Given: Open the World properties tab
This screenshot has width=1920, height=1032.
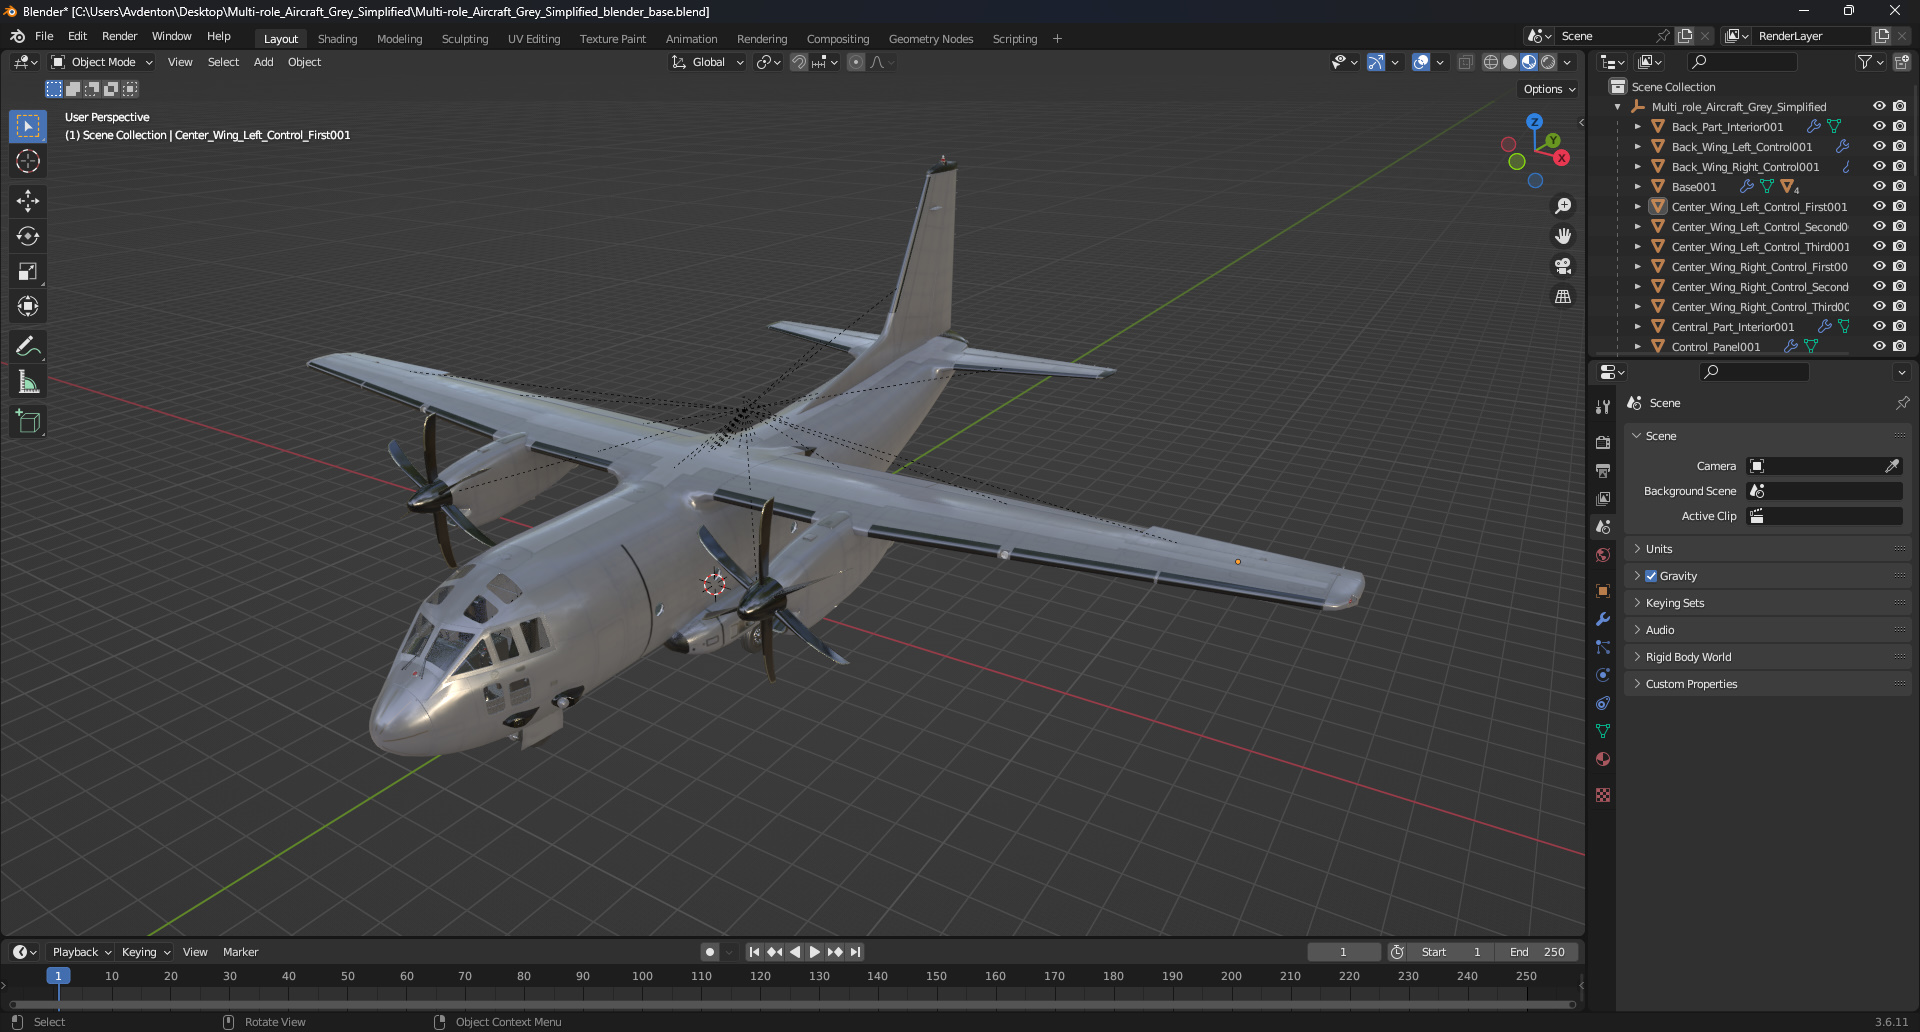Looking at the screenshot, I should tap(1603, 555).
